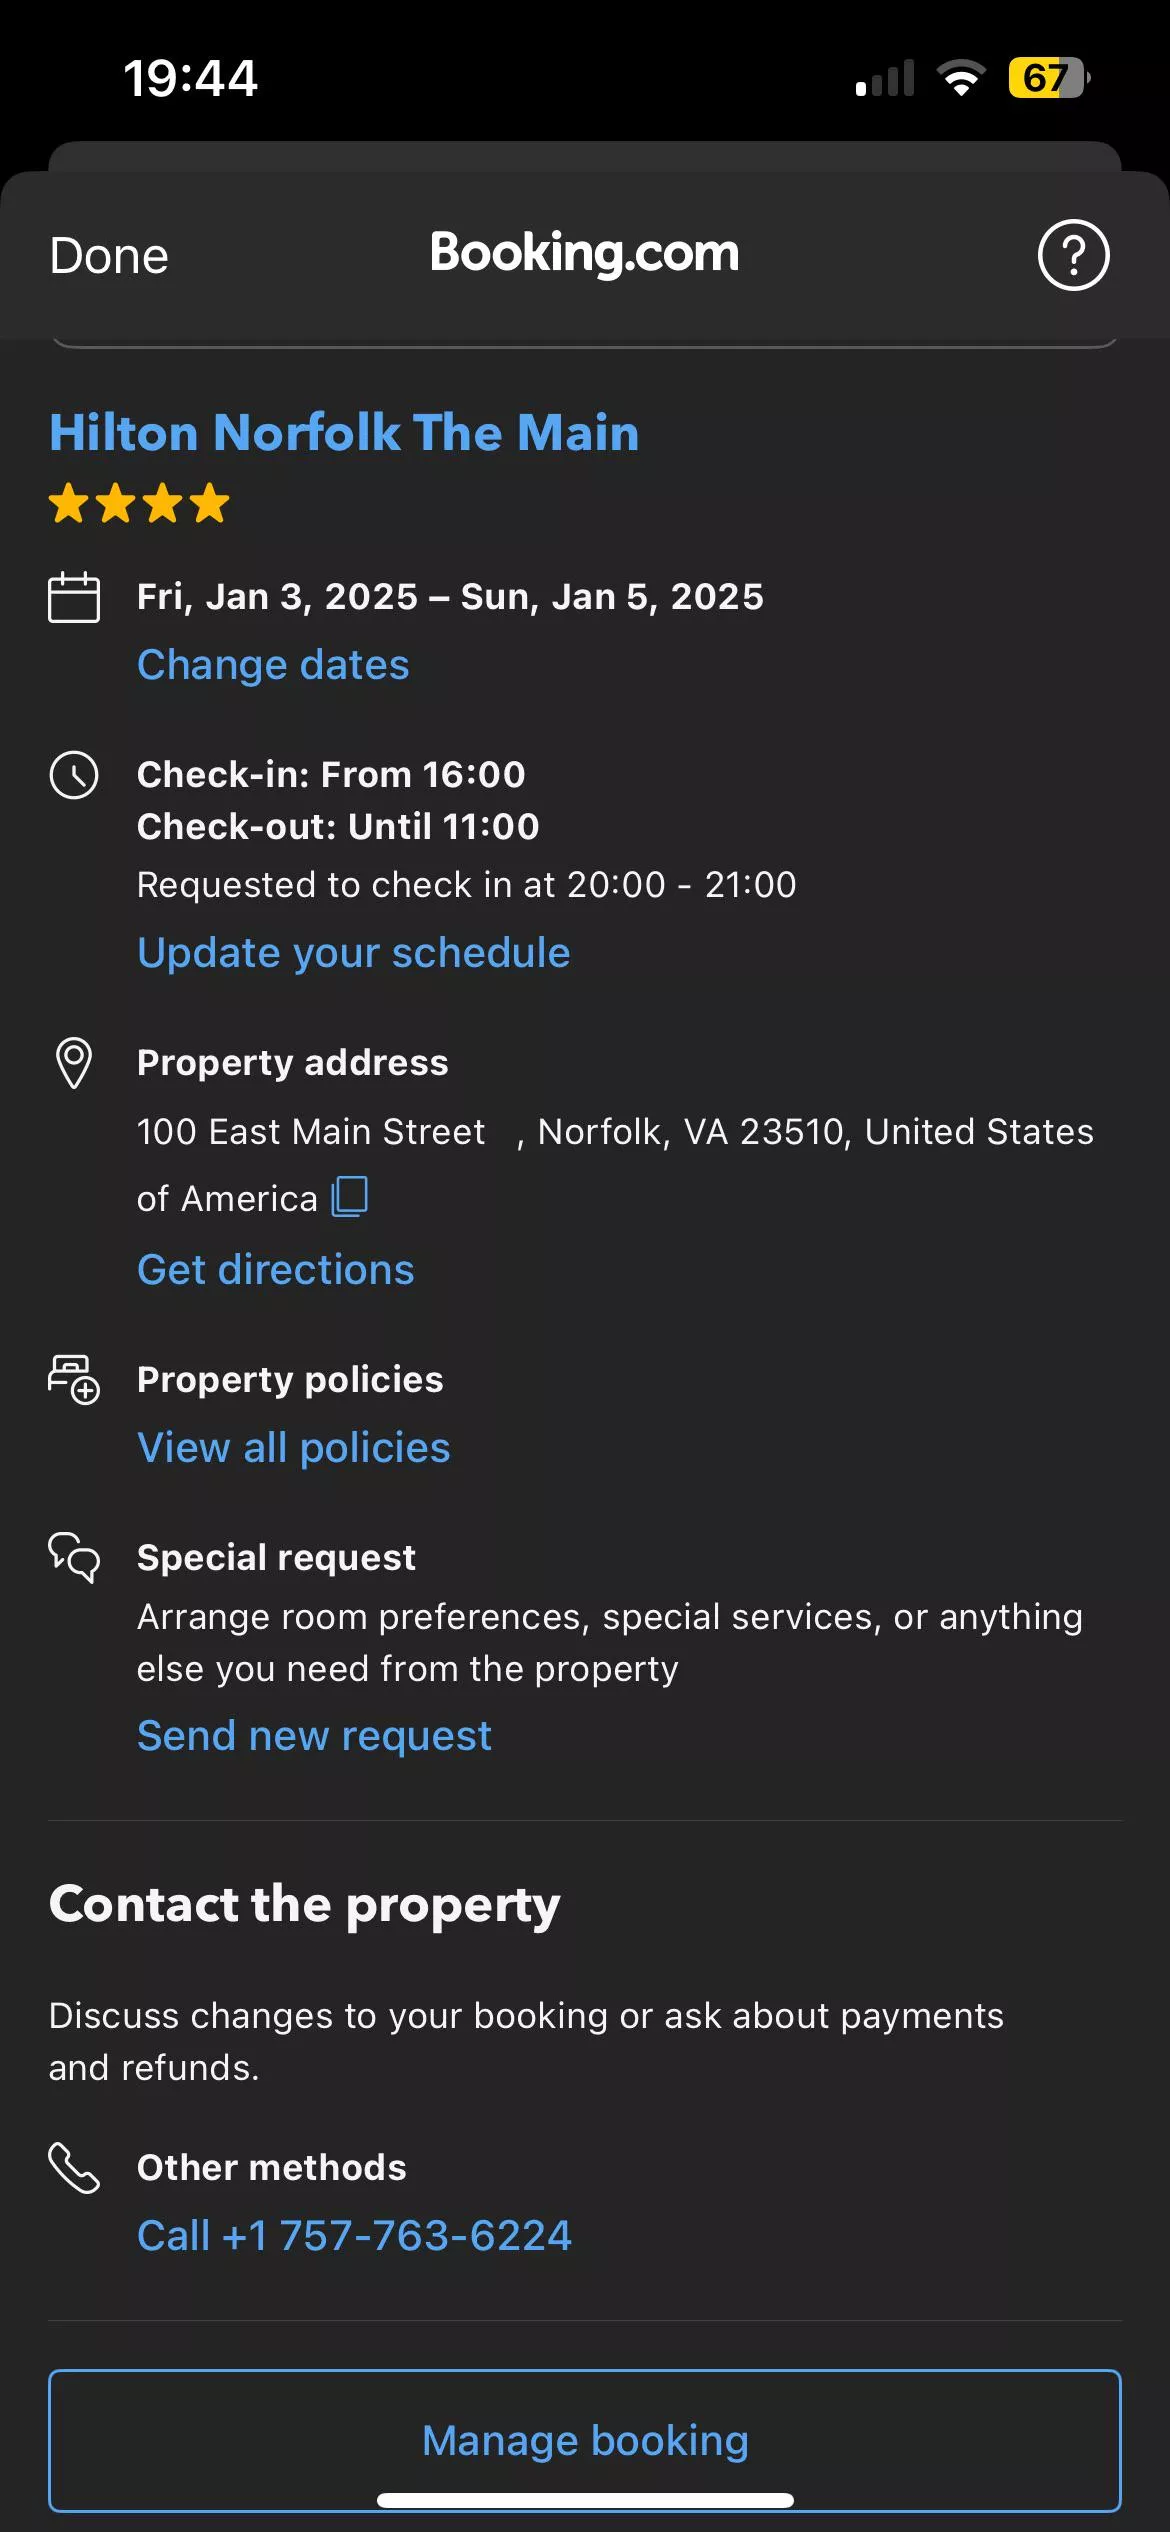Tap the help question mark icon
This screenshot has height=2532, width=1170.
pos(1073,255)
